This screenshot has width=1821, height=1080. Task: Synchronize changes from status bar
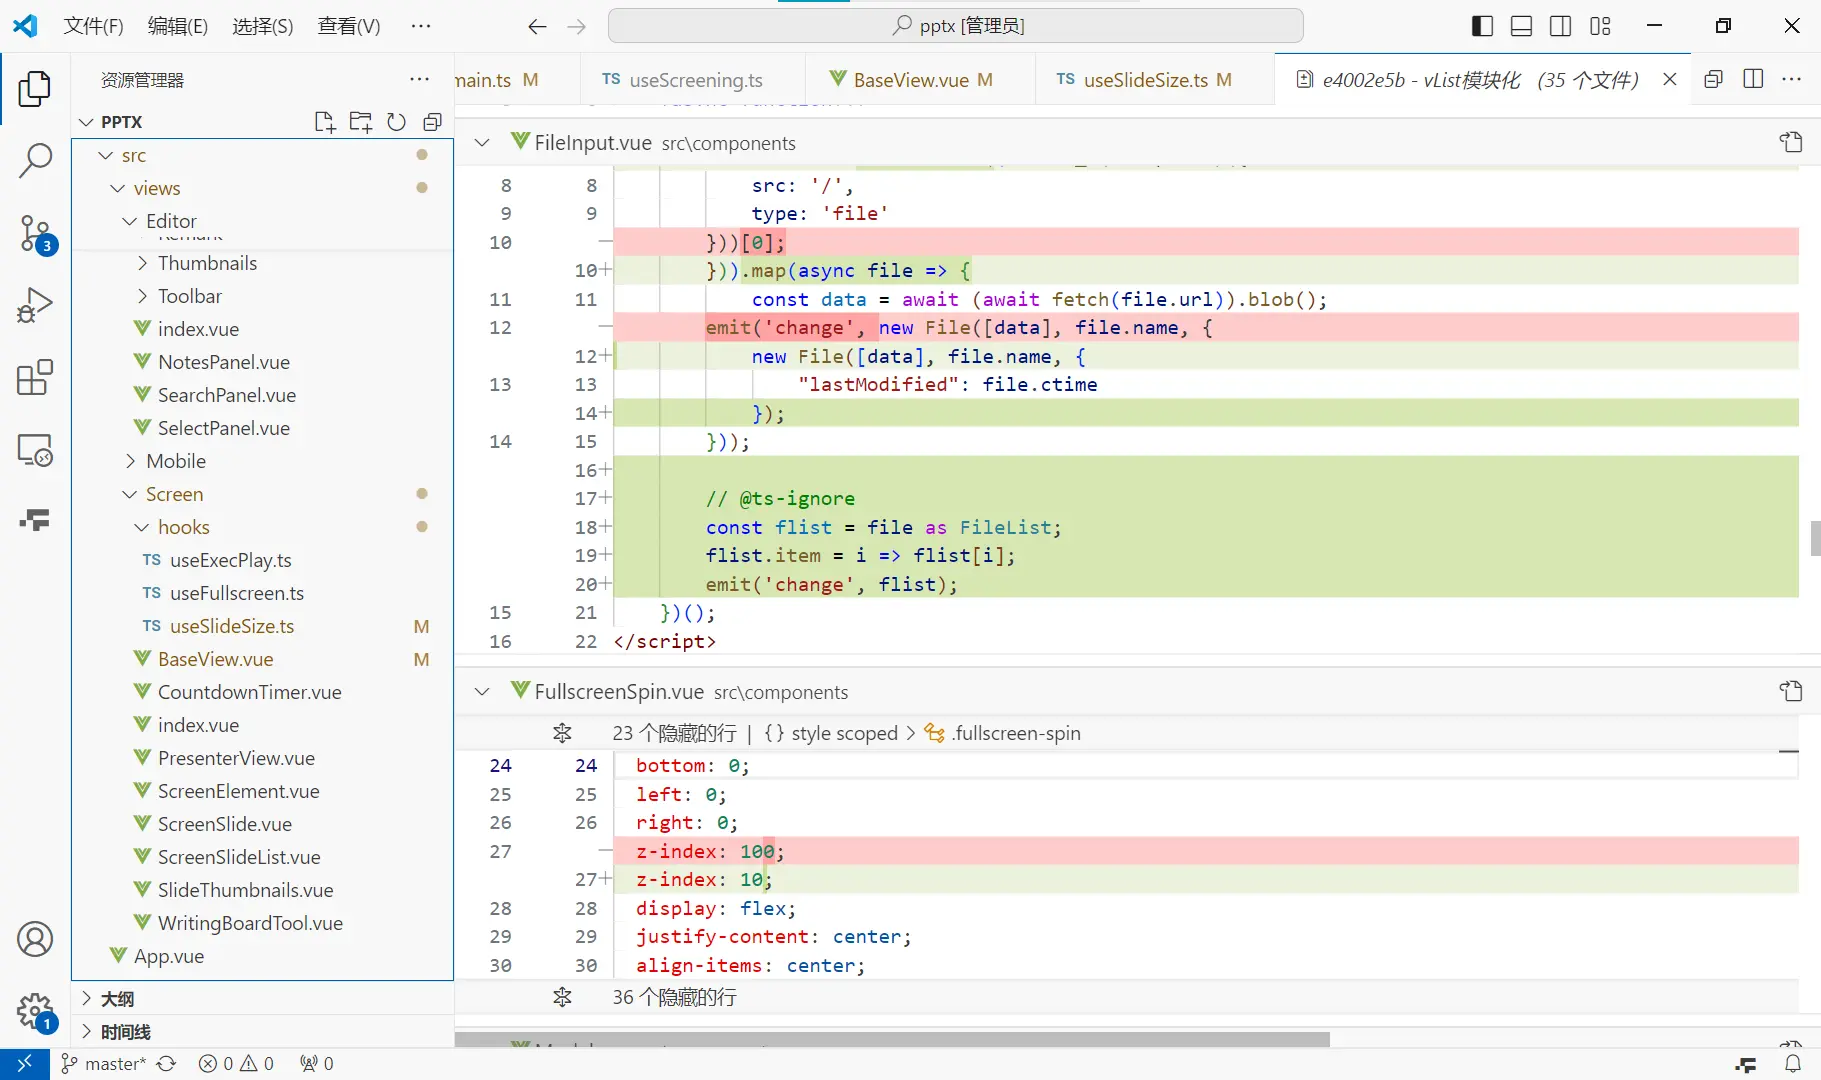click(167, 1064)
